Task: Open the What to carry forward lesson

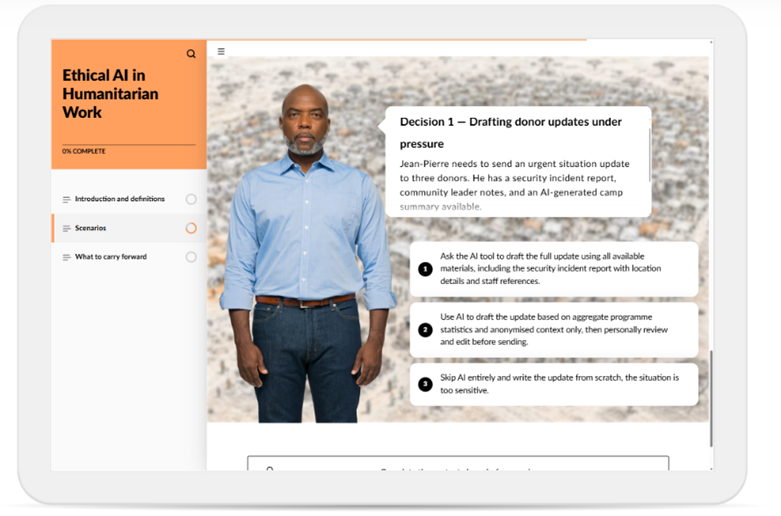Action: pyautogui.click(x=129, y=257)
